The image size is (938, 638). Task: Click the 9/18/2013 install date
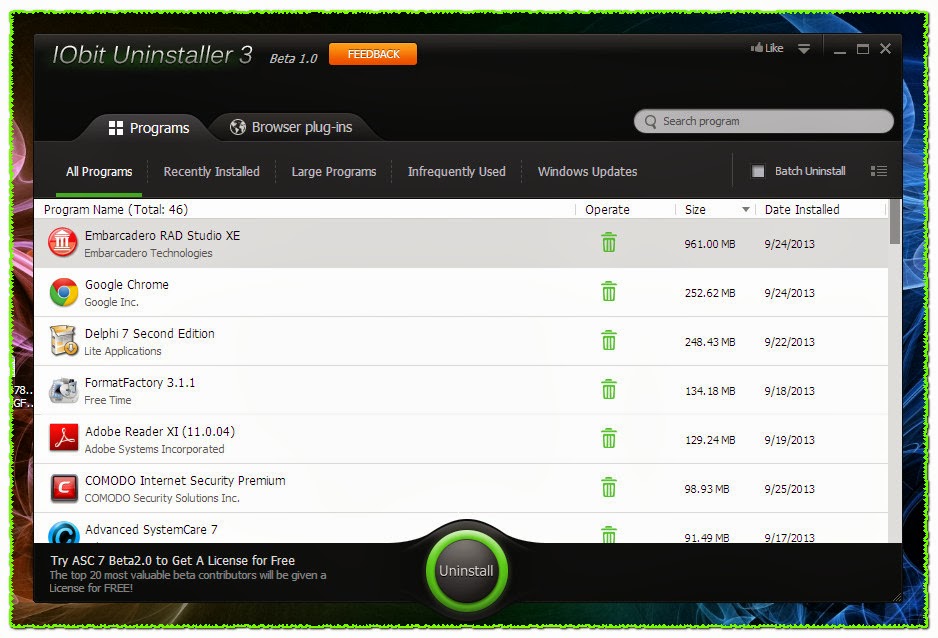pyautogui.click(x=790, y=391)
